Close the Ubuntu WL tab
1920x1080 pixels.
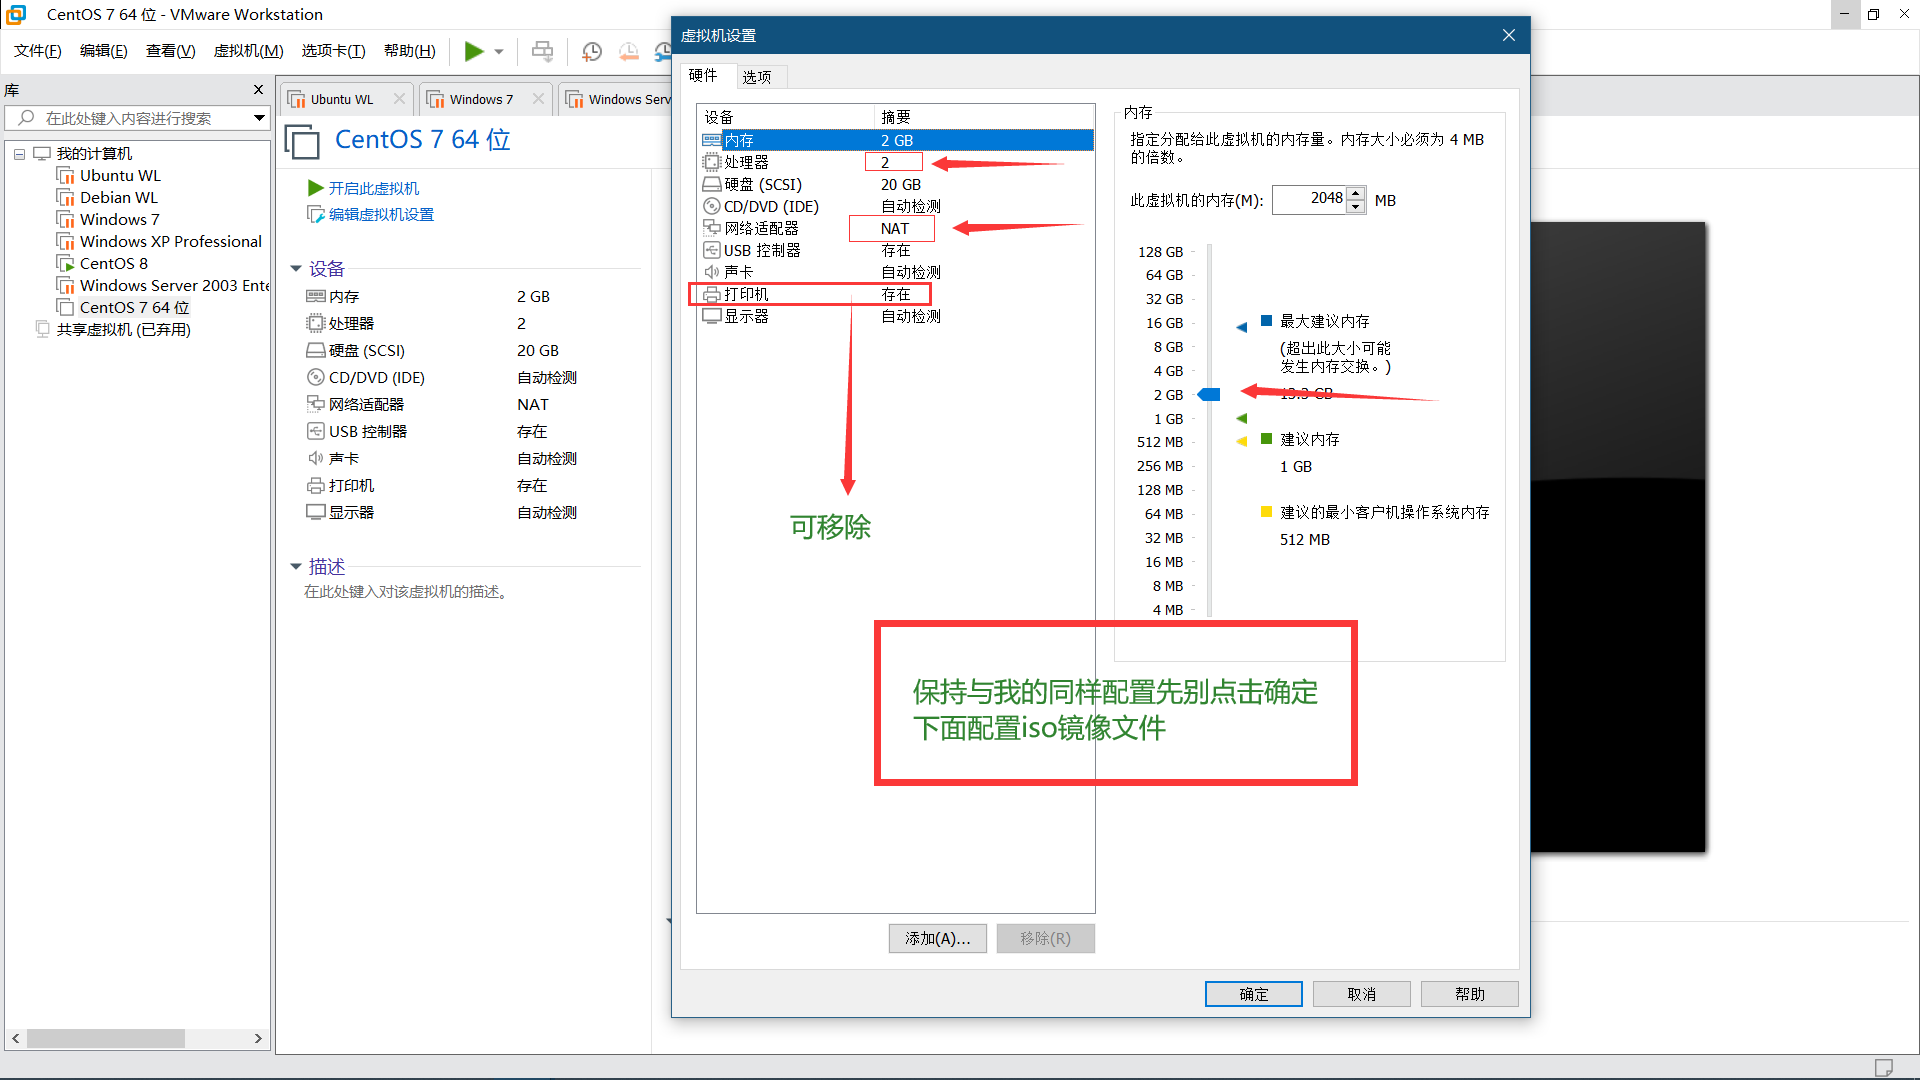coord(399,98)
